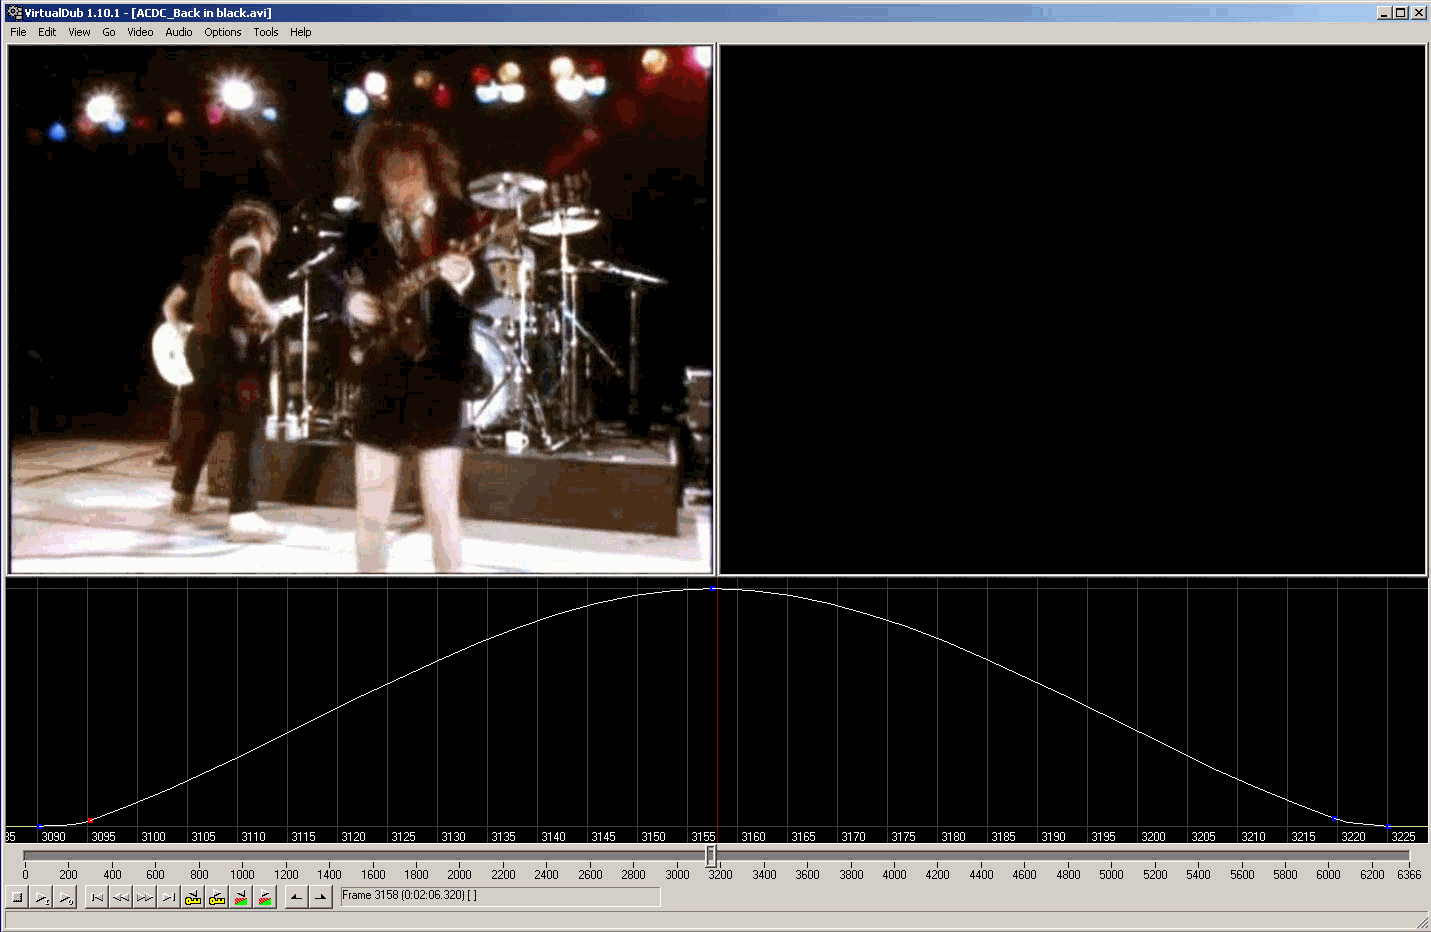Open the Go menu
The image size is (1431, 932).
[x=109, y=32]
